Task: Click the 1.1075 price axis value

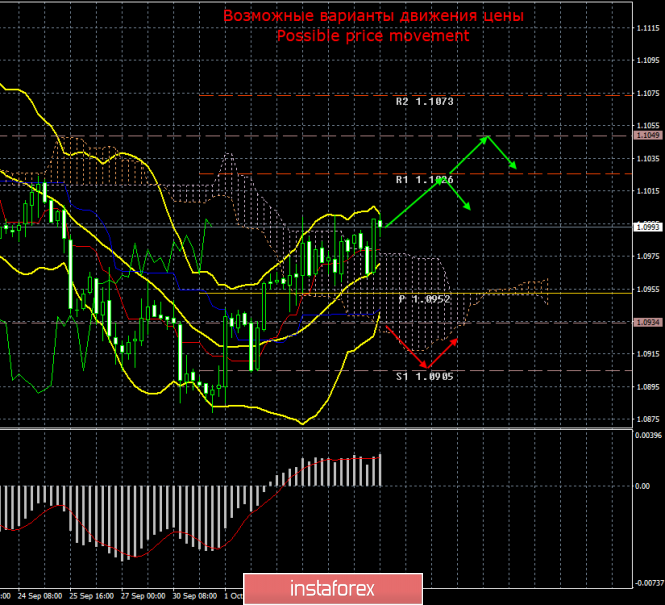Action: point(648,93)
